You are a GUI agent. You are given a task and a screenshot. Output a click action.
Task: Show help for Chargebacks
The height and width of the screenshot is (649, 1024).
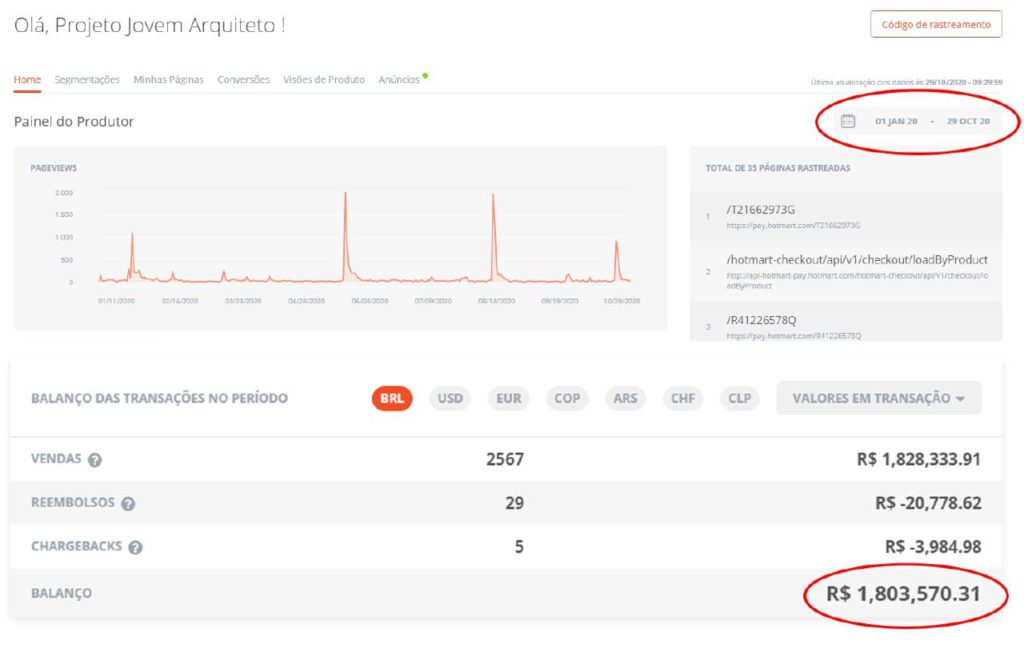135,547
